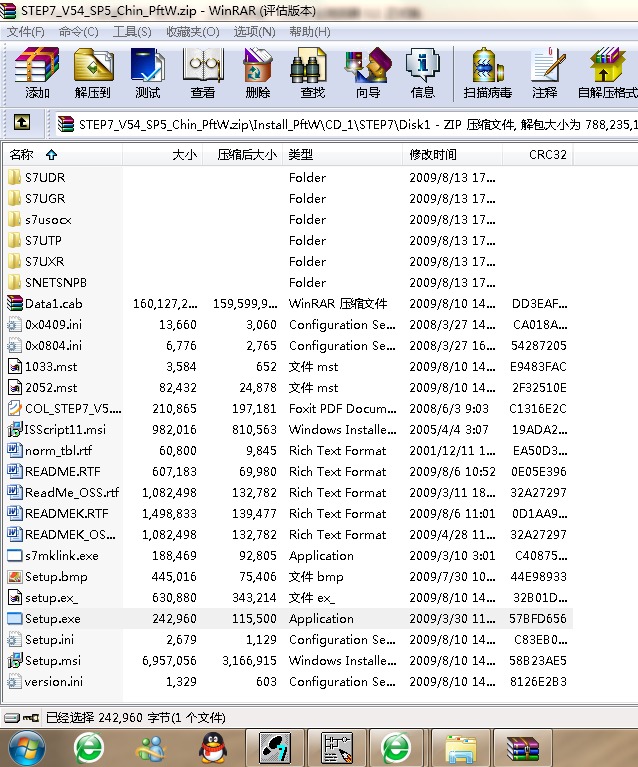
Task: Click the 扫描病毒 (Virus Scan) toolbar icon
Action: click(x=487, y=73)
